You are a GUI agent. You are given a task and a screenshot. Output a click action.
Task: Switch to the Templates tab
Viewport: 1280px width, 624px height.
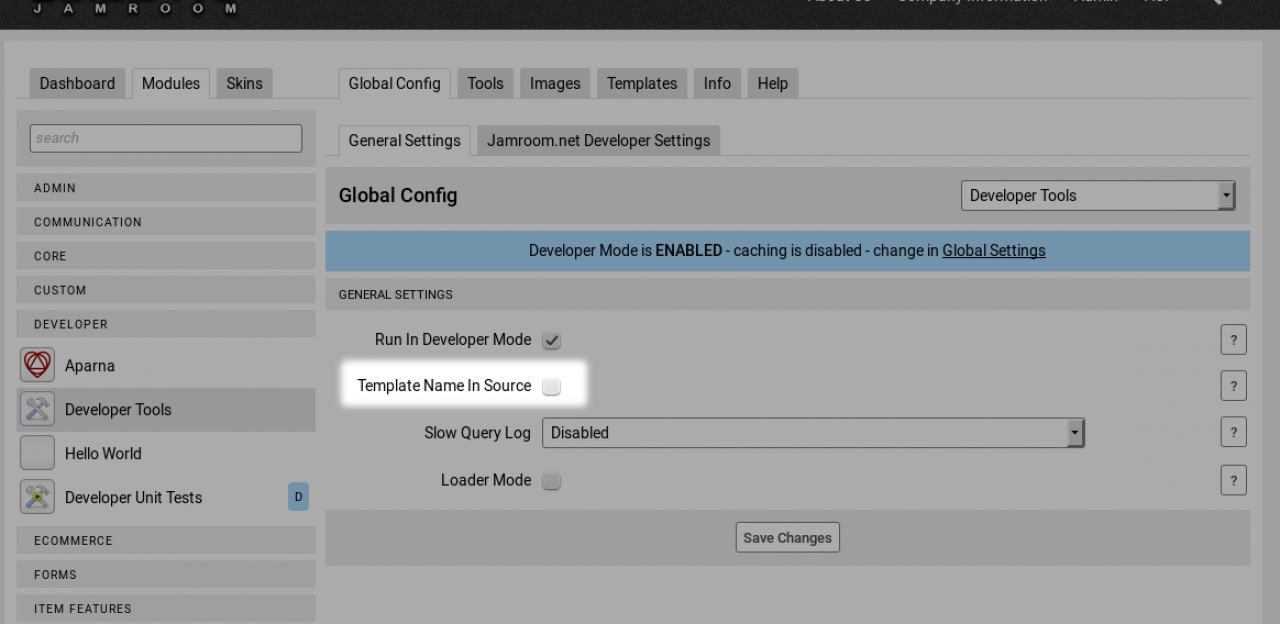(641, 84)
